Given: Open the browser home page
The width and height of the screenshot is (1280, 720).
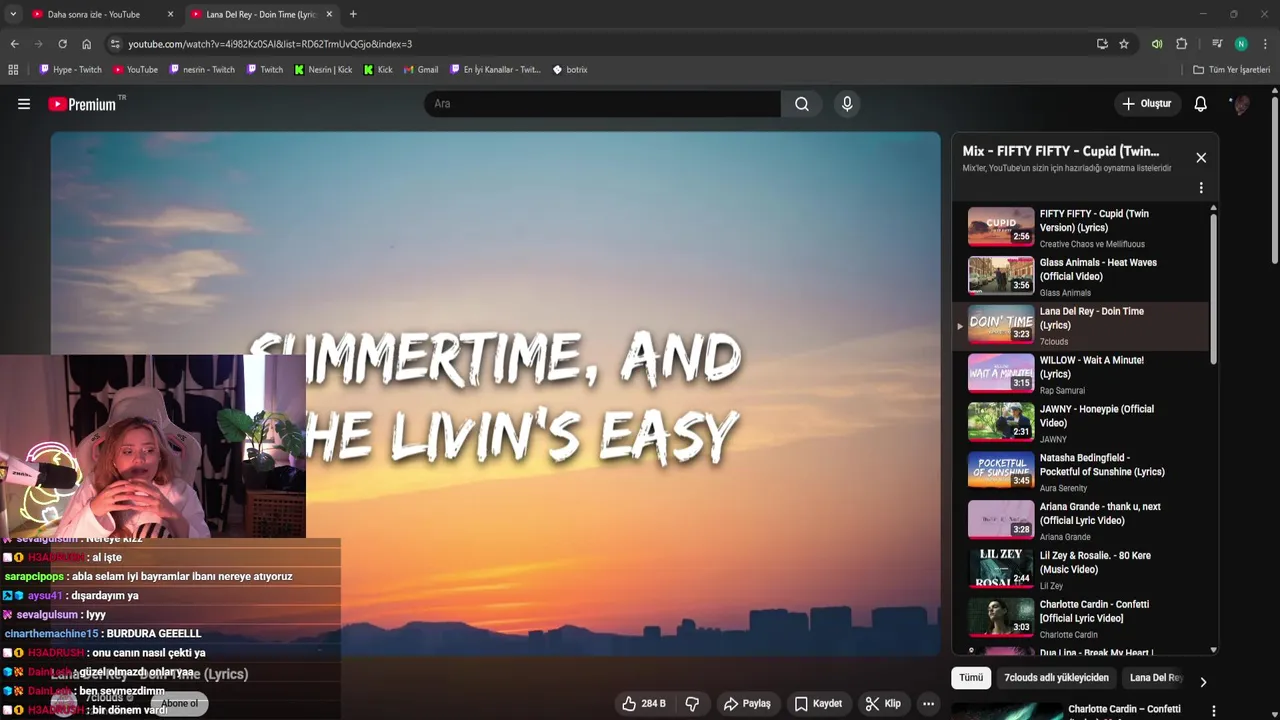Looking at the screenshot, I should pyautogui.click(x=87, y=44).
